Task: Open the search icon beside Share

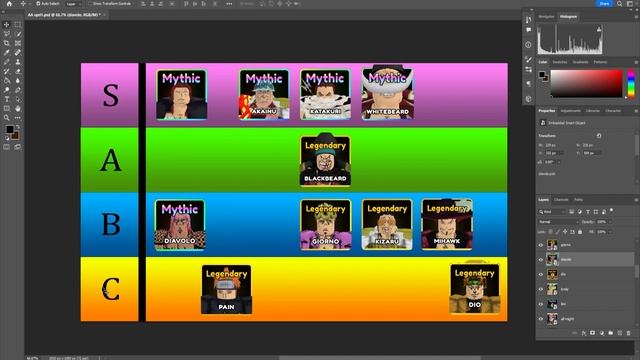Action: (620, 4)
